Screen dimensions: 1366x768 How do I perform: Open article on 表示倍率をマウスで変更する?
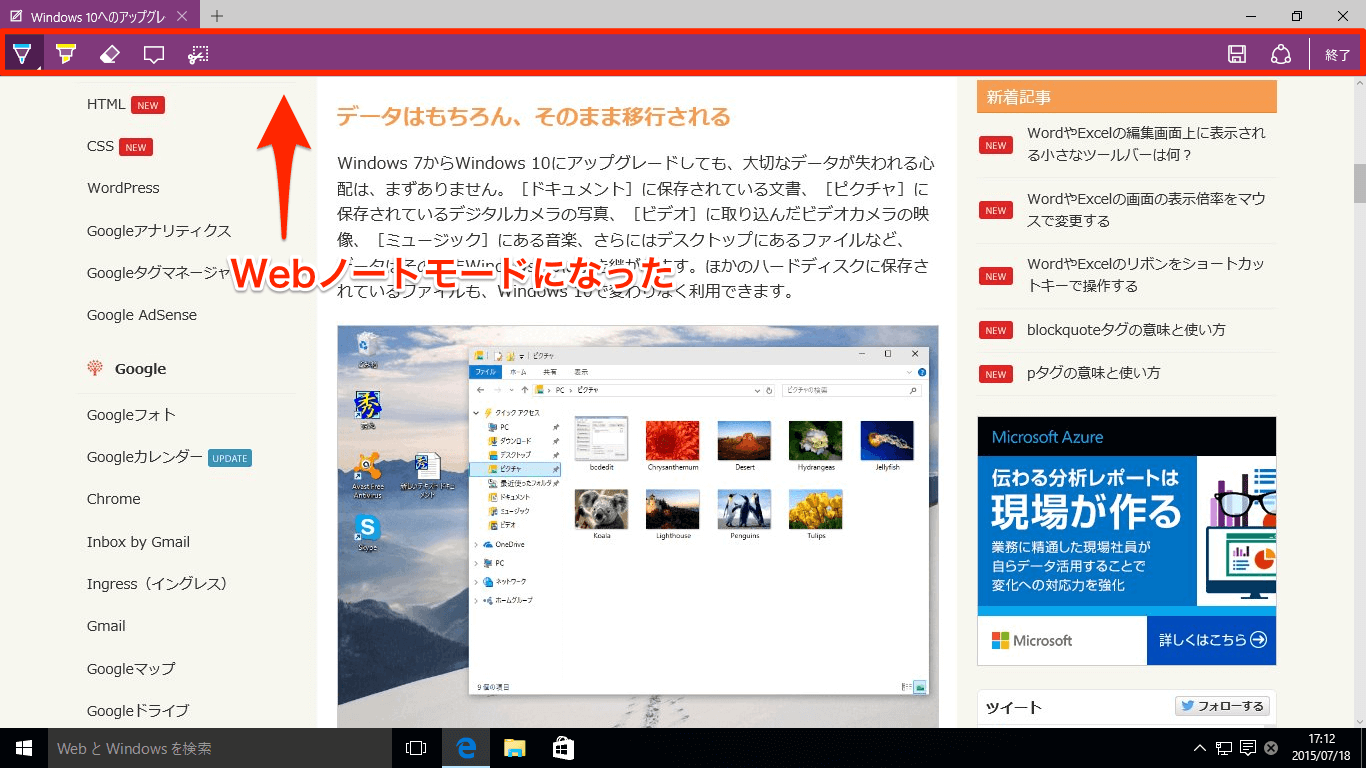tap(1146, 210)
